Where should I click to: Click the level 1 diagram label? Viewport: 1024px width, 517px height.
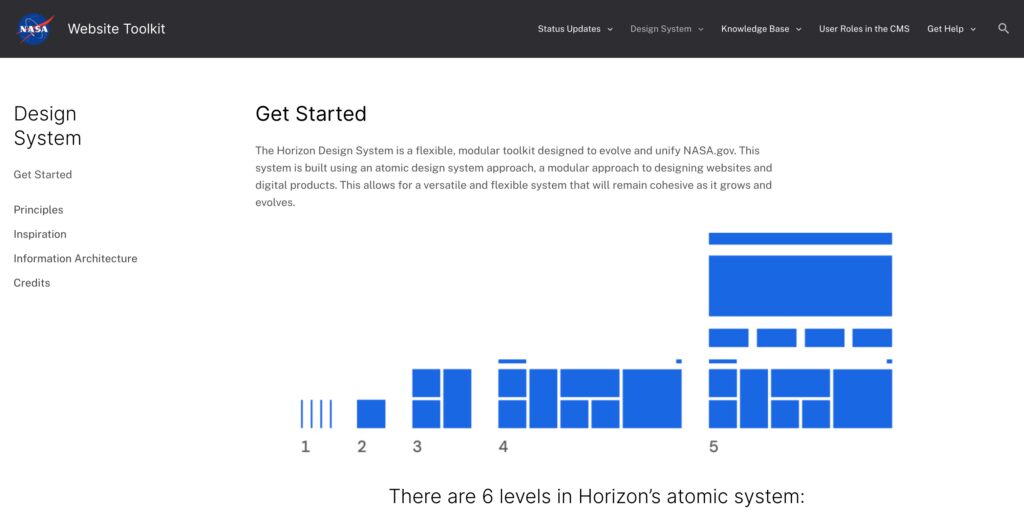point(305,447)
